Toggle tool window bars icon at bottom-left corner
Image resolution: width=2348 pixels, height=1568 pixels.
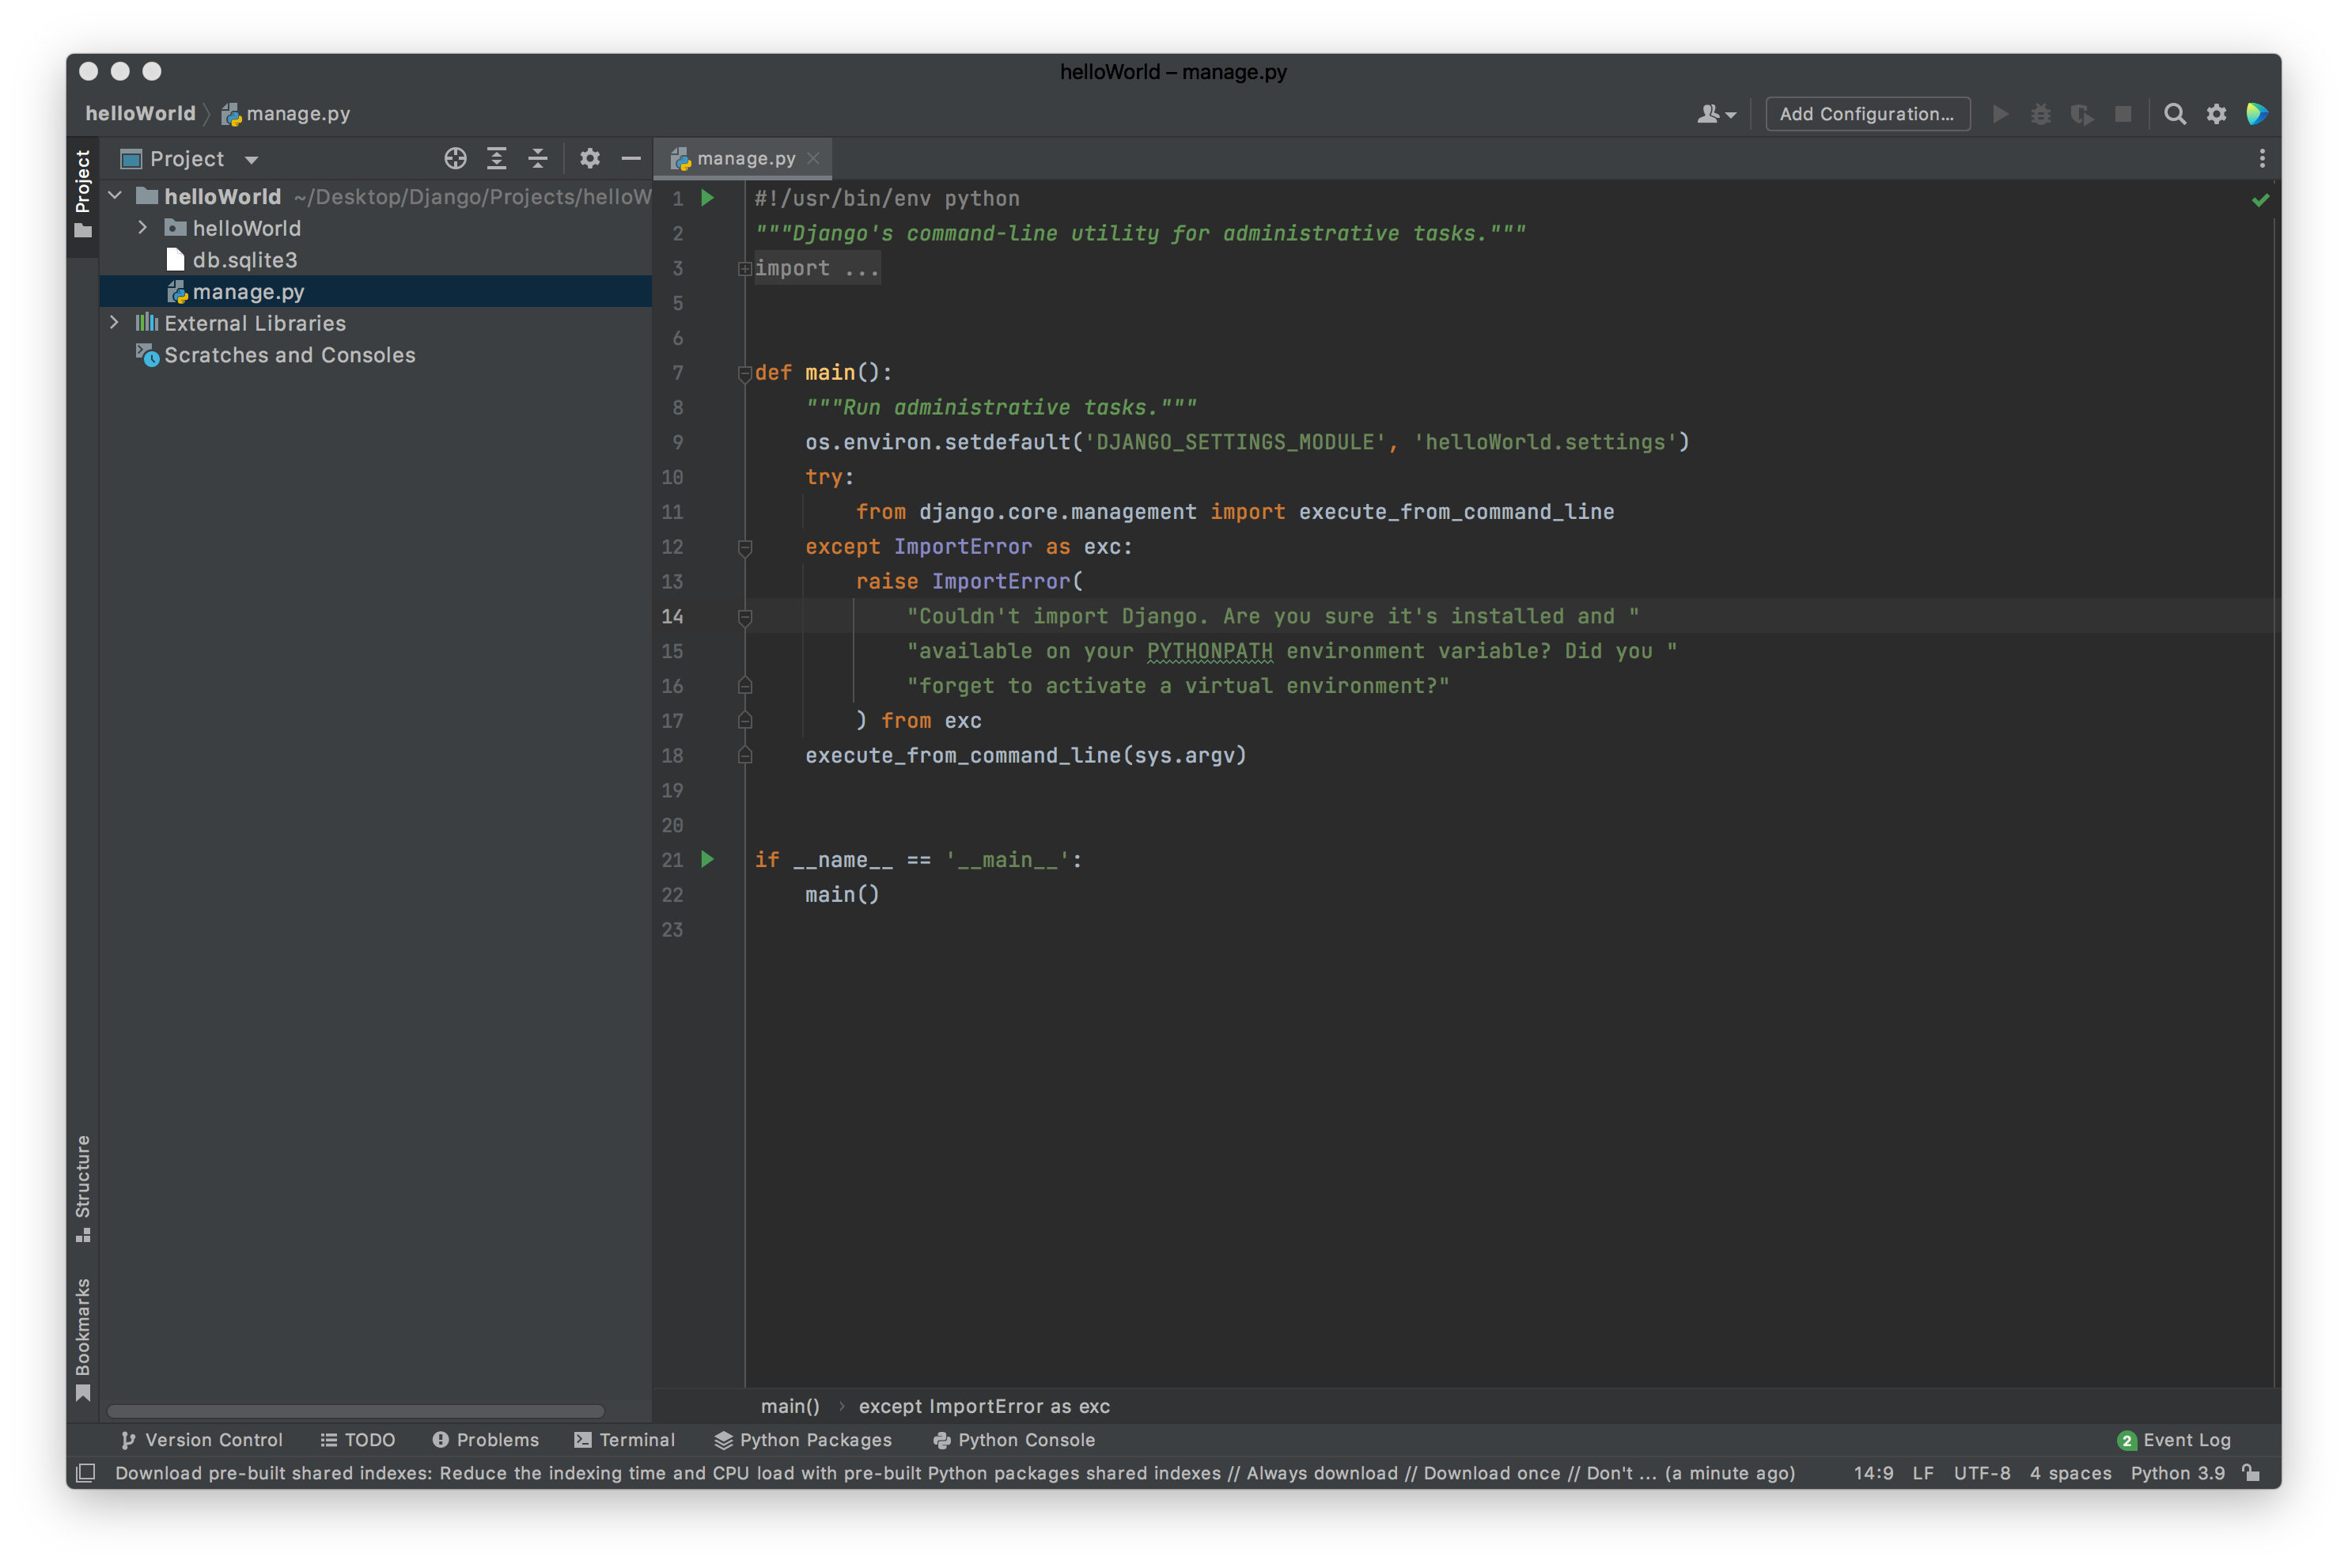pos(86,1473)
